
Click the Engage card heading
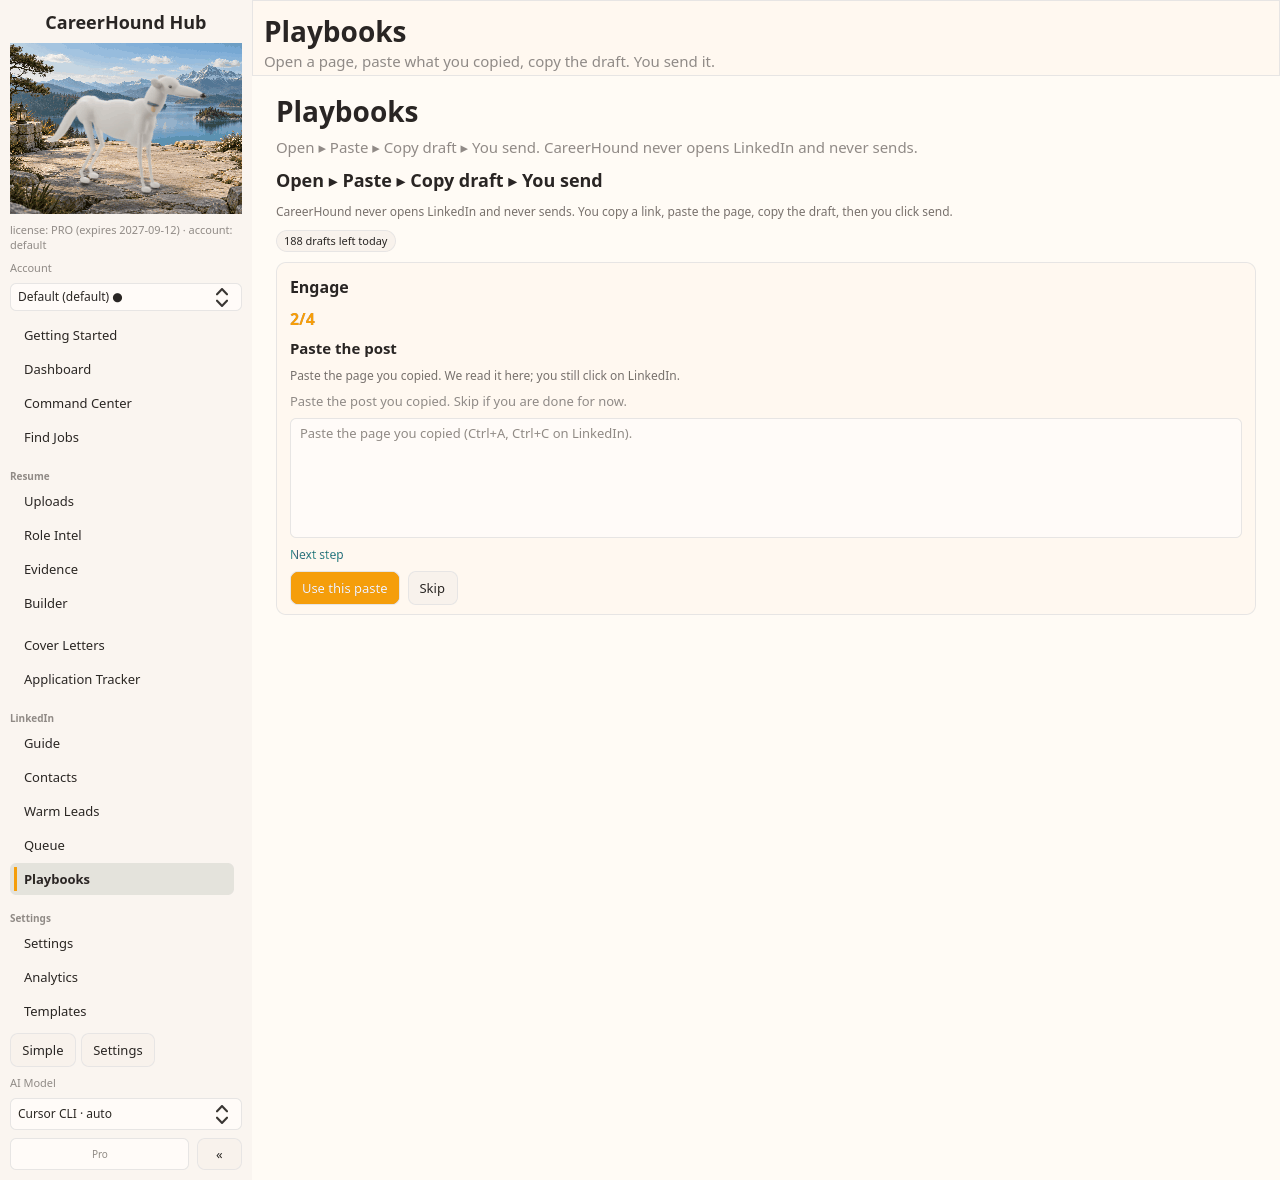[319, 287]
